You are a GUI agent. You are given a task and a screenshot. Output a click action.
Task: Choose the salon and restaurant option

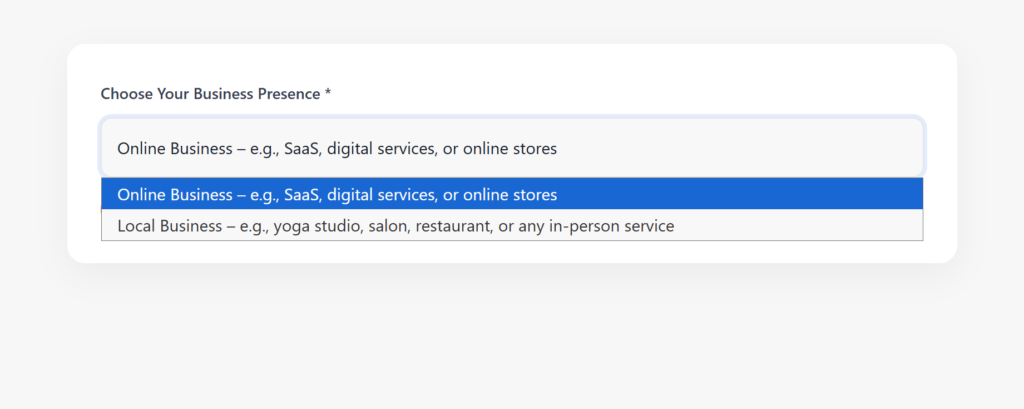(x=395, y=226)
